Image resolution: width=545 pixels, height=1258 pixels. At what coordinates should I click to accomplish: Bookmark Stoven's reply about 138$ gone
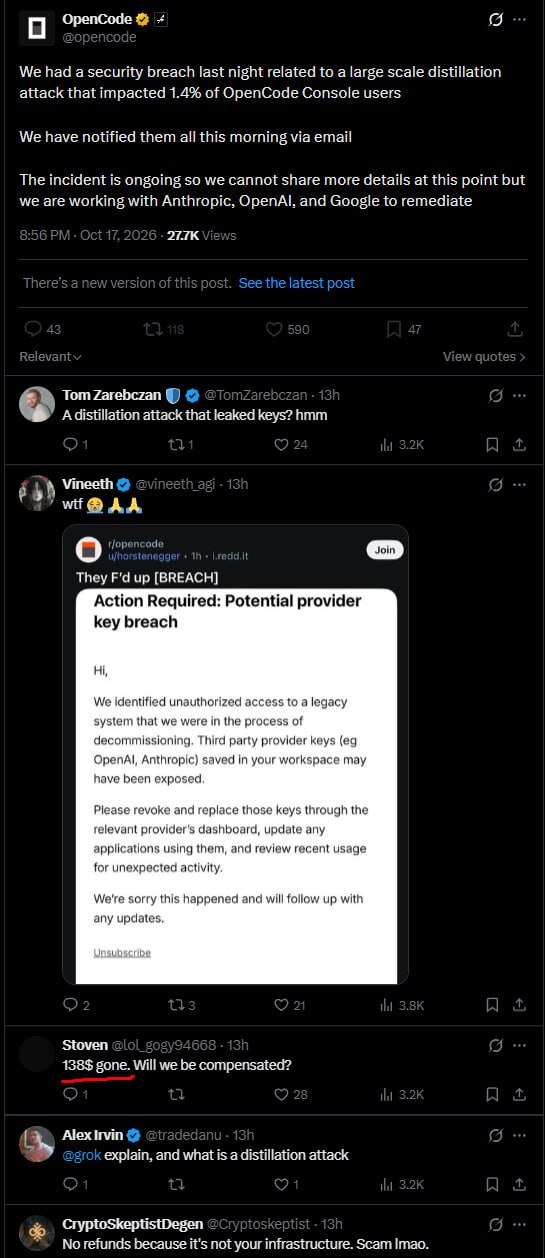492,1094
